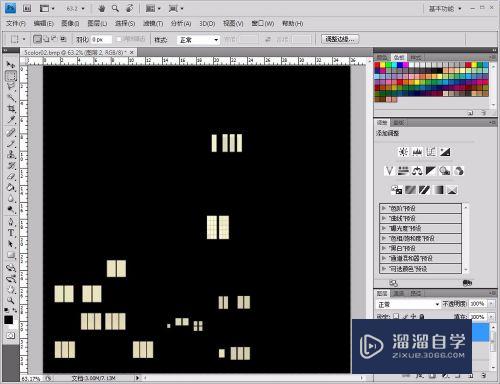This screenshot has width=500, height=384.
Task: Toggle Quick Mask mode
Action: 11,335
